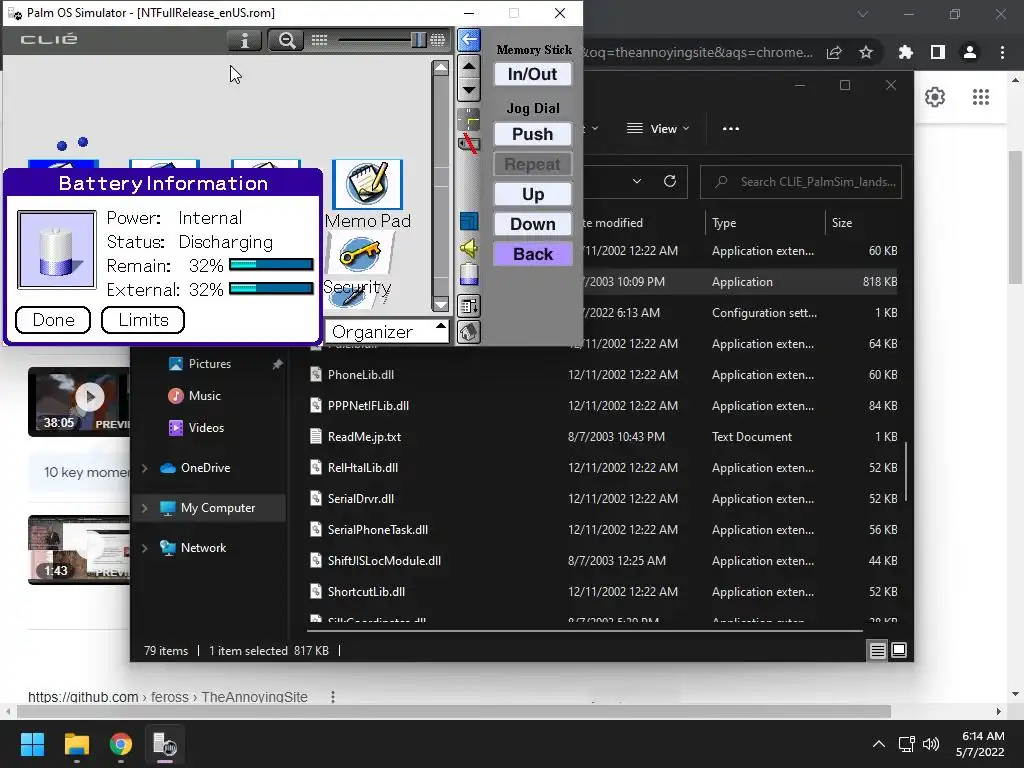Click the yellow speaker volume icon
Screen dimensions: 1024x768
[468, 248]
